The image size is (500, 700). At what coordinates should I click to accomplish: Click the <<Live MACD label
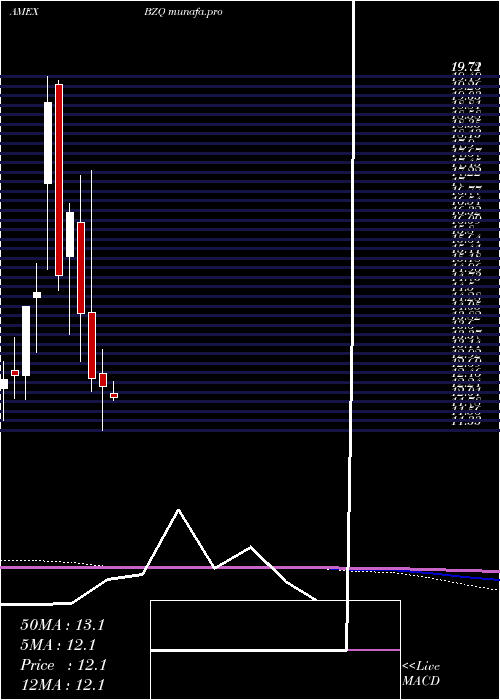click(421, 674)
